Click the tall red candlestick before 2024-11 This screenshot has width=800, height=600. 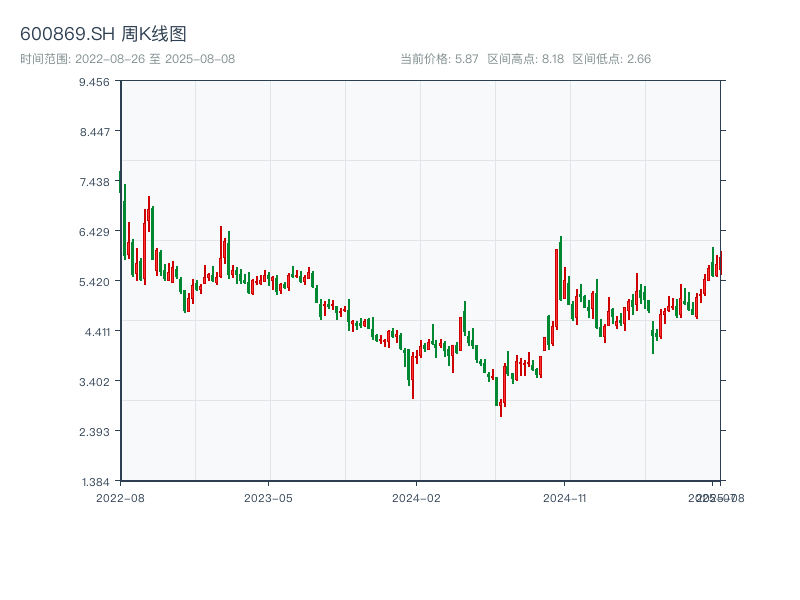tap(557, 289)
